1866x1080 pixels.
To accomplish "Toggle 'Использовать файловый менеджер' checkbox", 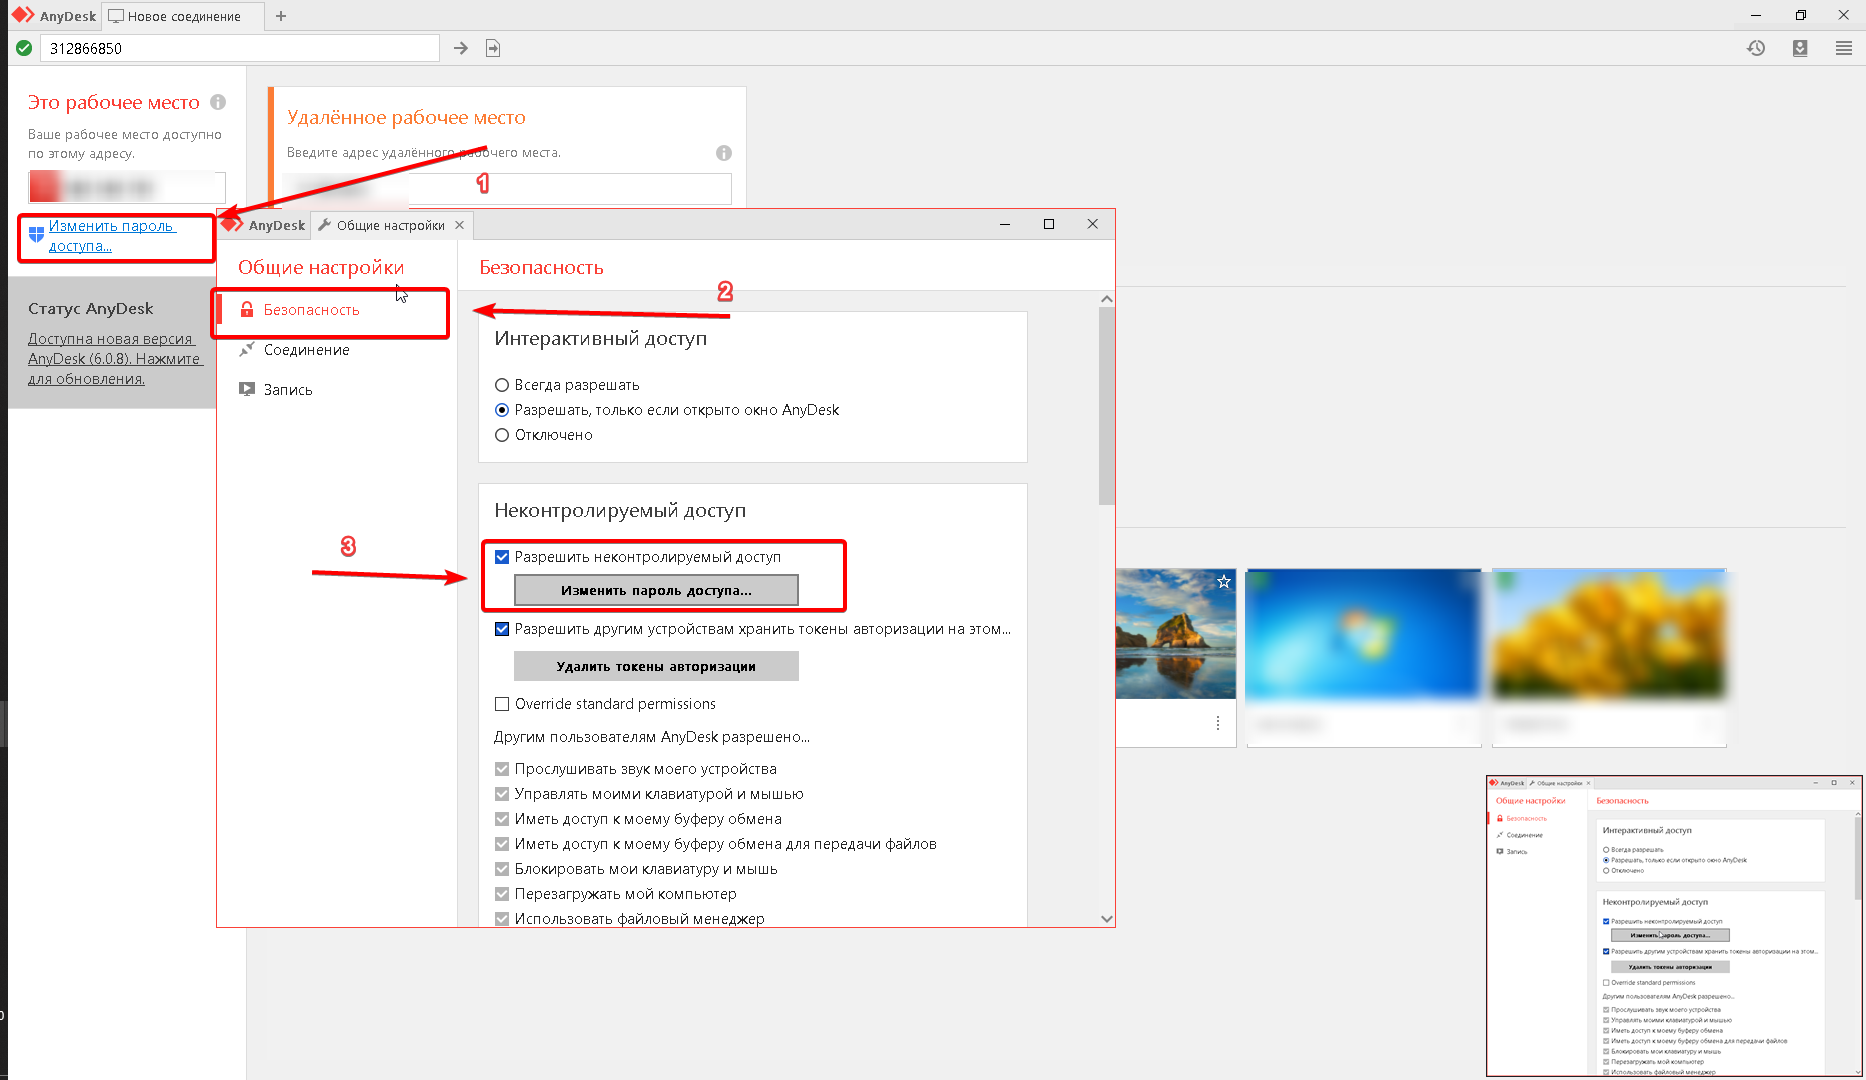I will pos(502,918).
